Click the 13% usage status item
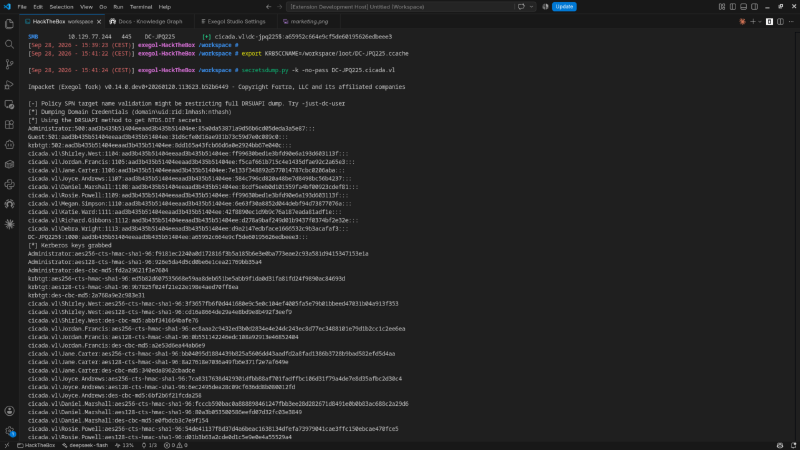The width and height of the screenshot is (800, 450). pos(124,445)
